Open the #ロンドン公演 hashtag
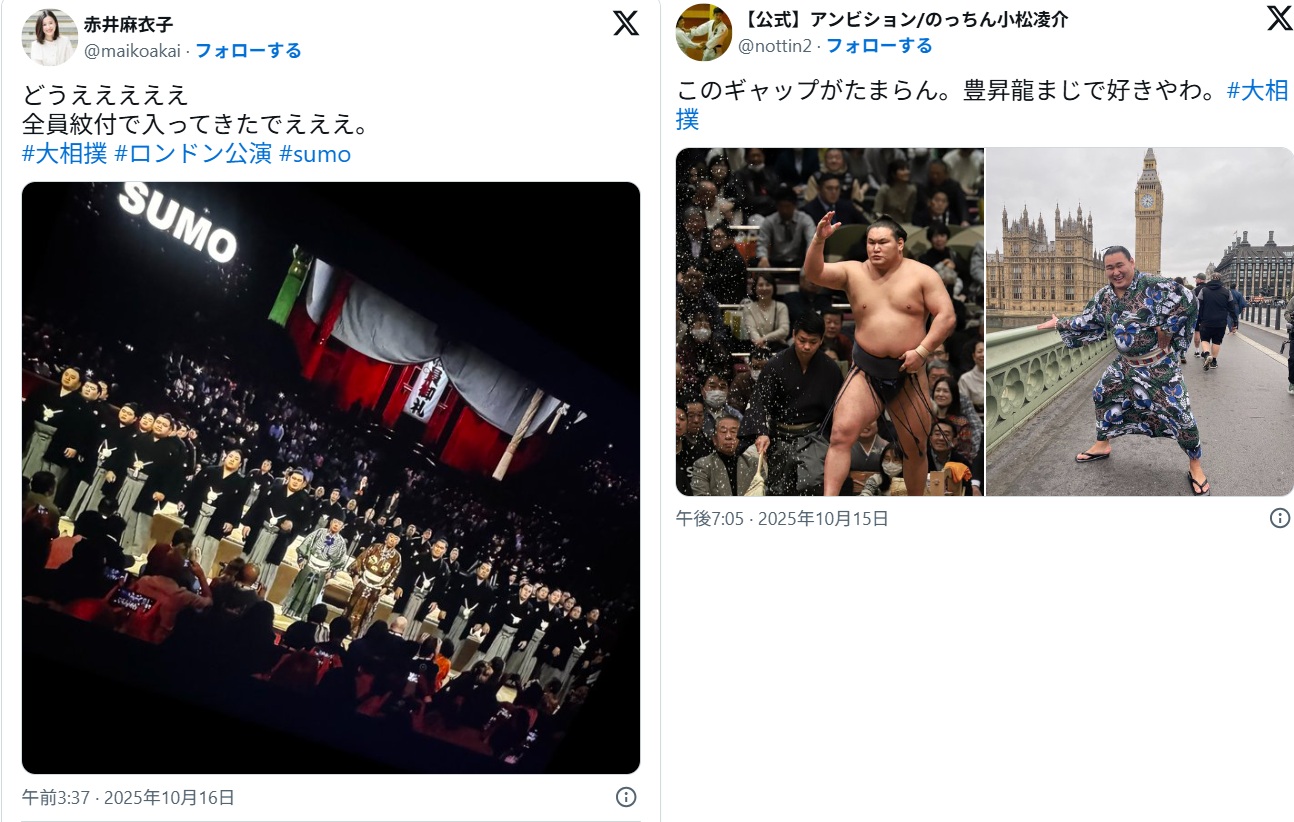The height and width of the screenshot is (822, 1294). [x=193, y=154]
